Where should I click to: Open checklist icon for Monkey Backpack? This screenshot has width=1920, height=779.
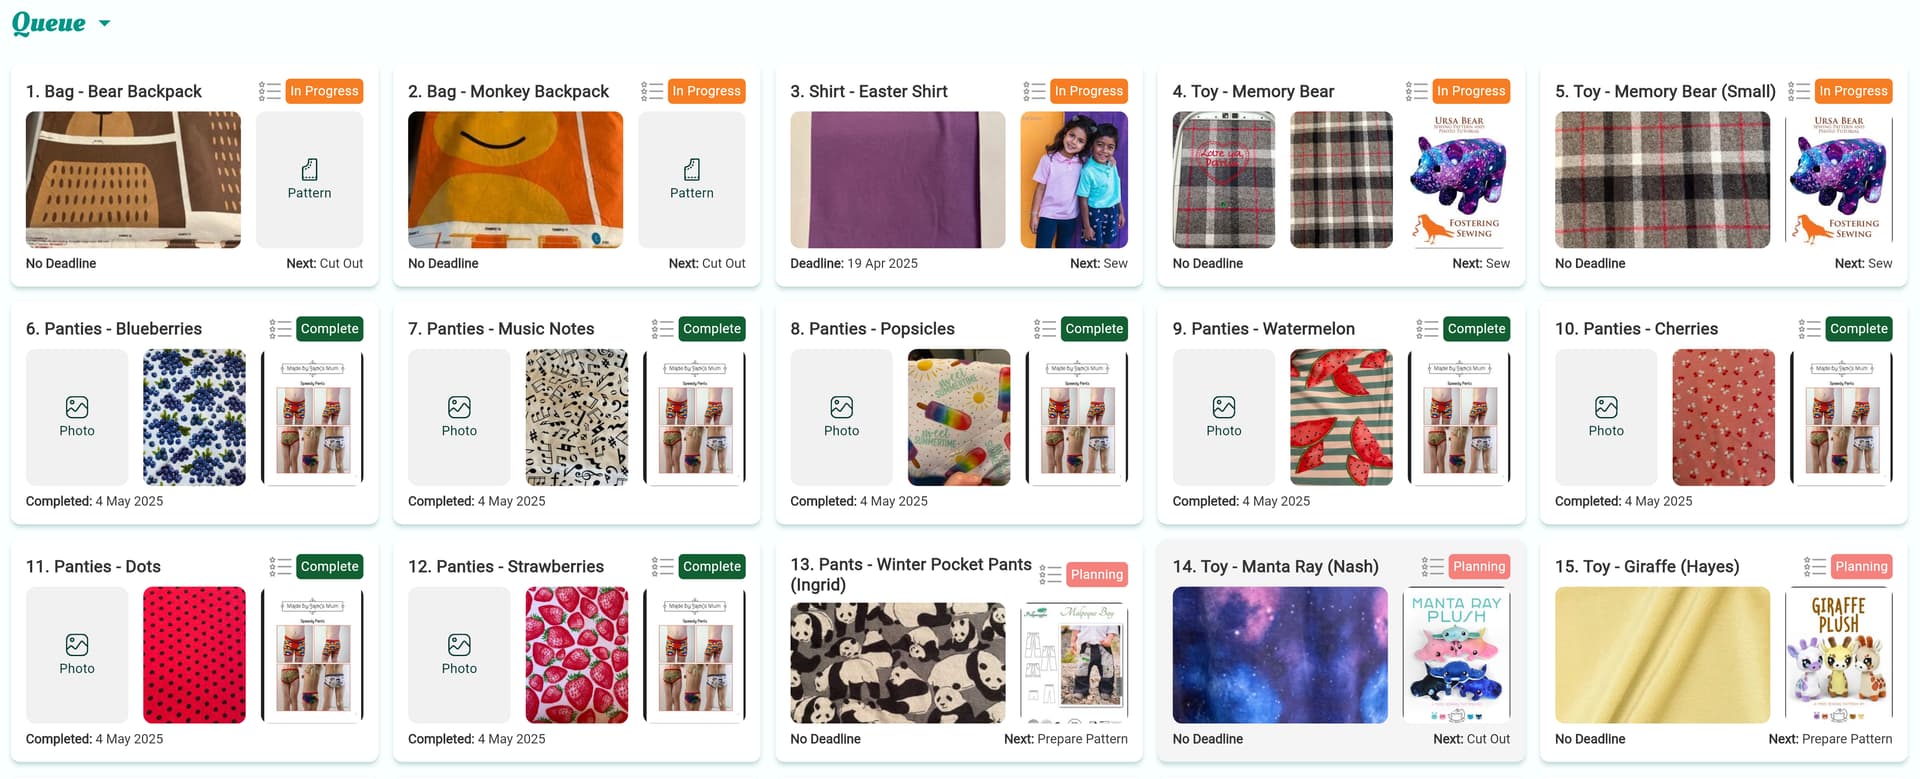(651, 91)
